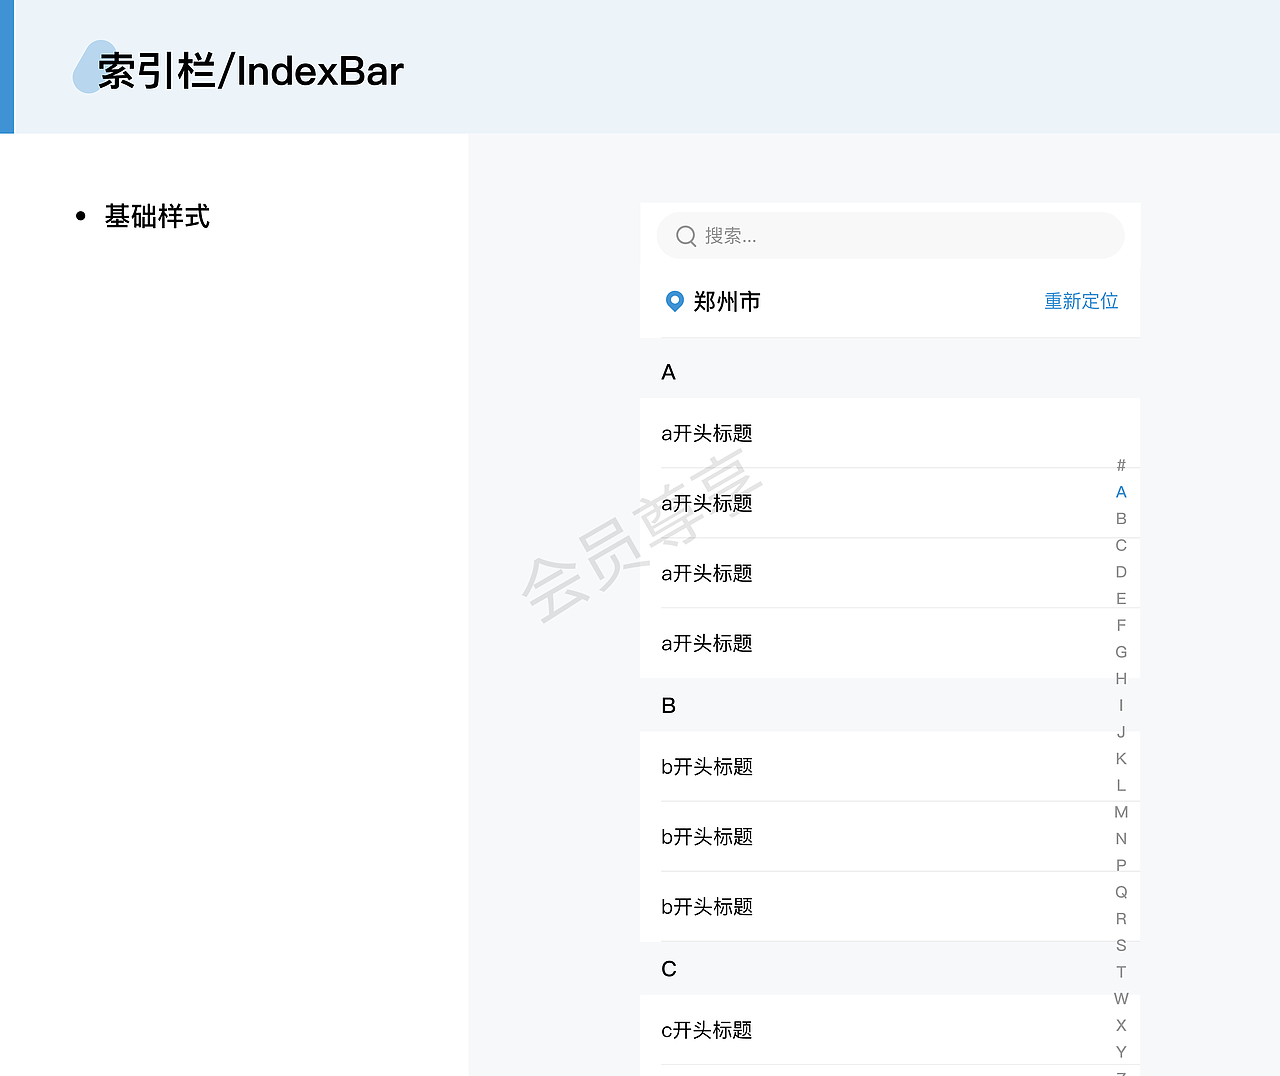Select the current city 郑州市
Image resolution: width=1280 pixels, height=1076 pixels.
click(x=727, y=301)
